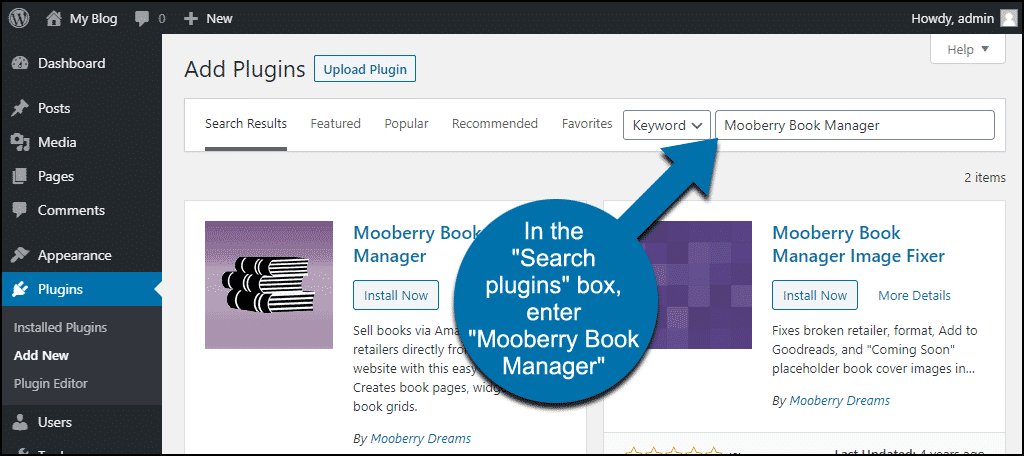The height and width of the screenshot is (456, 1024).
Task: Click the Comments icon in sidebar
Action: 20,210
